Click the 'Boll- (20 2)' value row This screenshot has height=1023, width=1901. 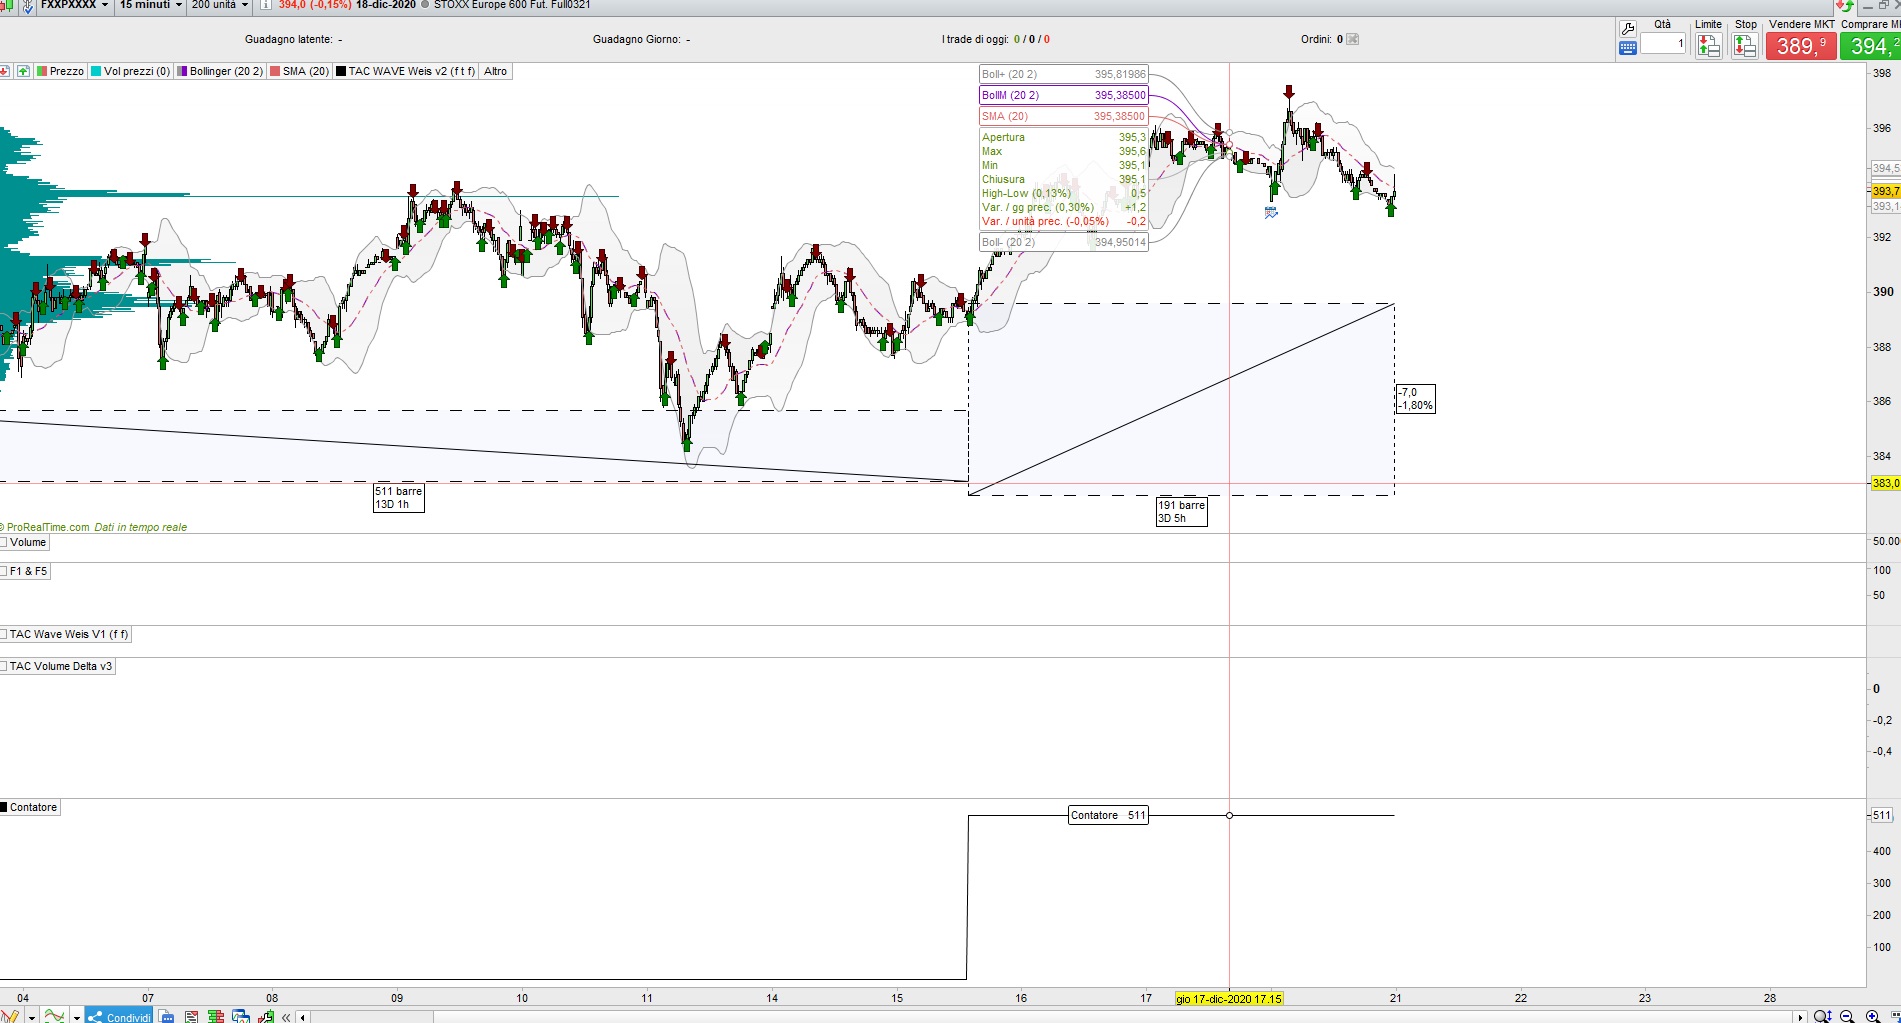click(1064, 242)
